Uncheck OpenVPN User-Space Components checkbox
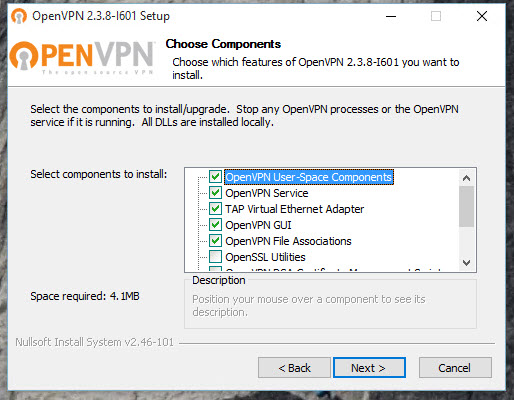514x400 pixels. 215,177
